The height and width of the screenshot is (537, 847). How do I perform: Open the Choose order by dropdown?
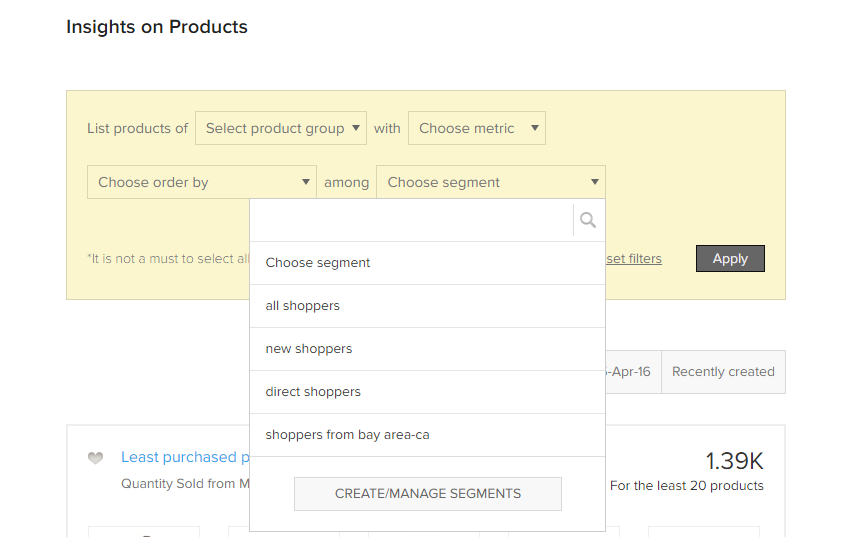[202, 182]
